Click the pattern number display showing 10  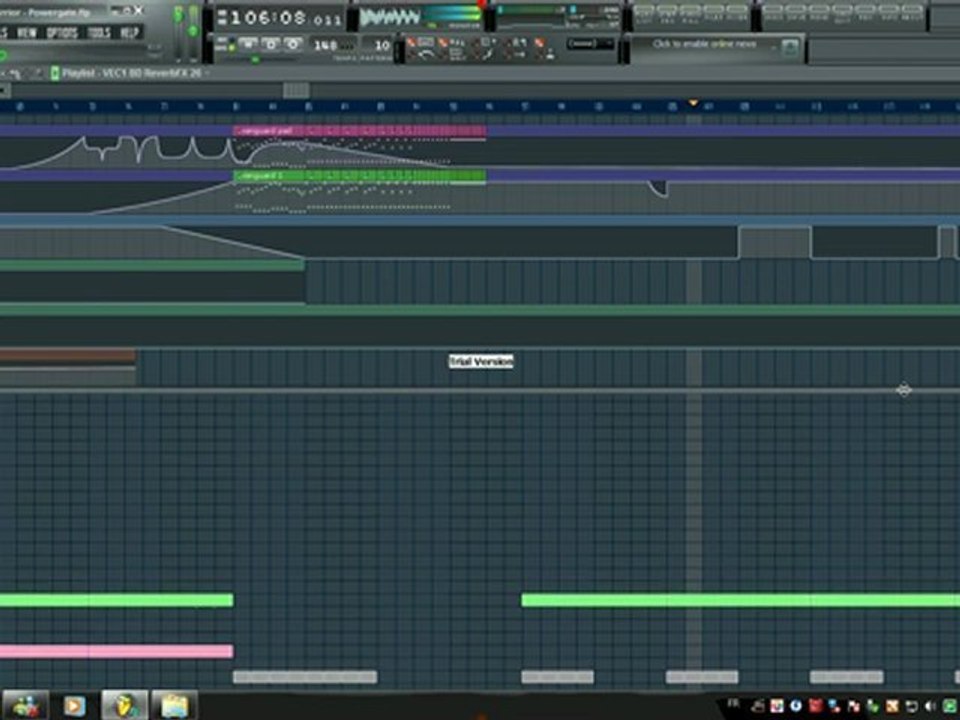click(376, 45)
